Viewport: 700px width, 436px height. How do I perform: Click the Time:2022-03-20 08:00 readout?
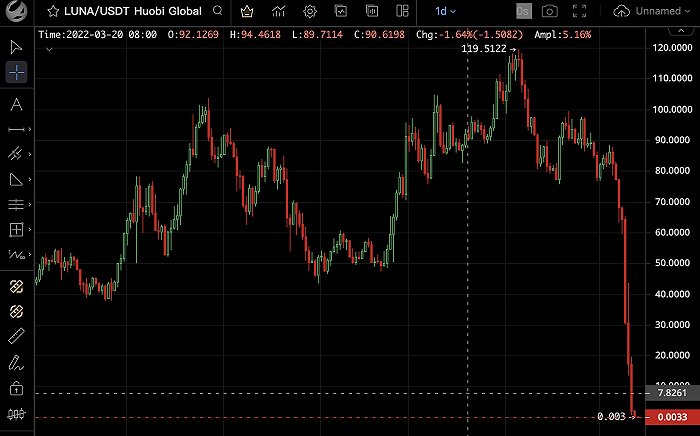pos(97,35)
